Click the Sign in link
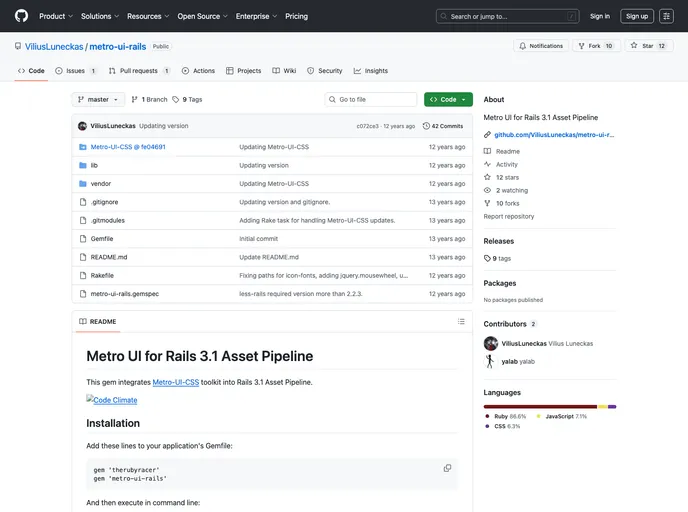The image size is (688, 512). coord(600,16)
